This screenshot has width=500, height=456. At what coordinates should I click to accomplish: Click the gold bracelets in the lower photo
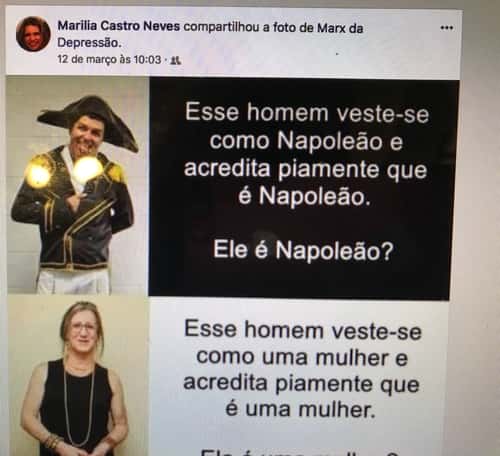(51, 442)
